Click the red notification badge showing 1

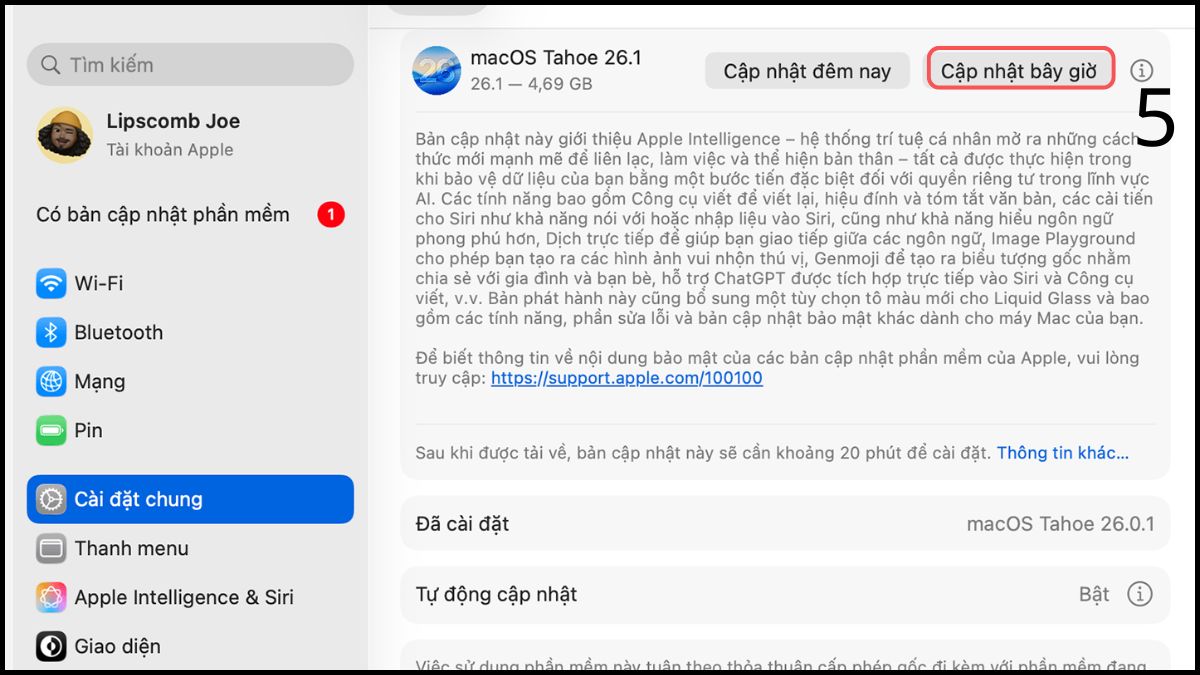tap(330, 214)
